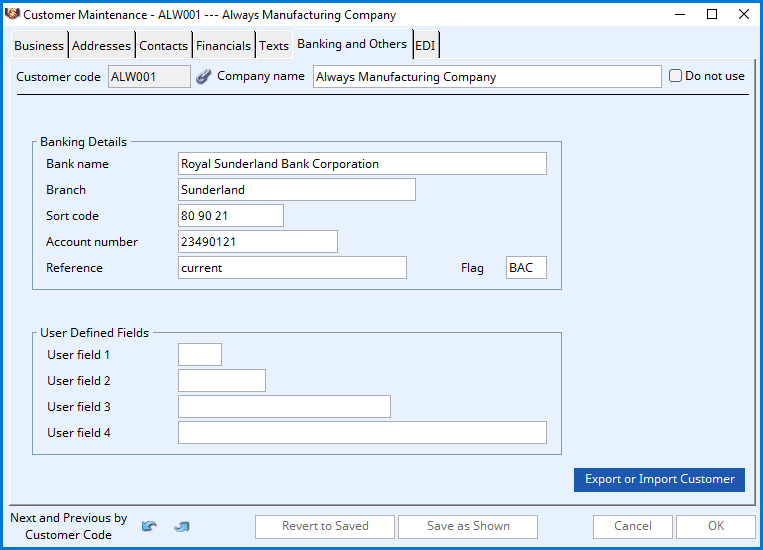Click the Revert to Saved button
The image size is (763, 550).
click(325, 527)
